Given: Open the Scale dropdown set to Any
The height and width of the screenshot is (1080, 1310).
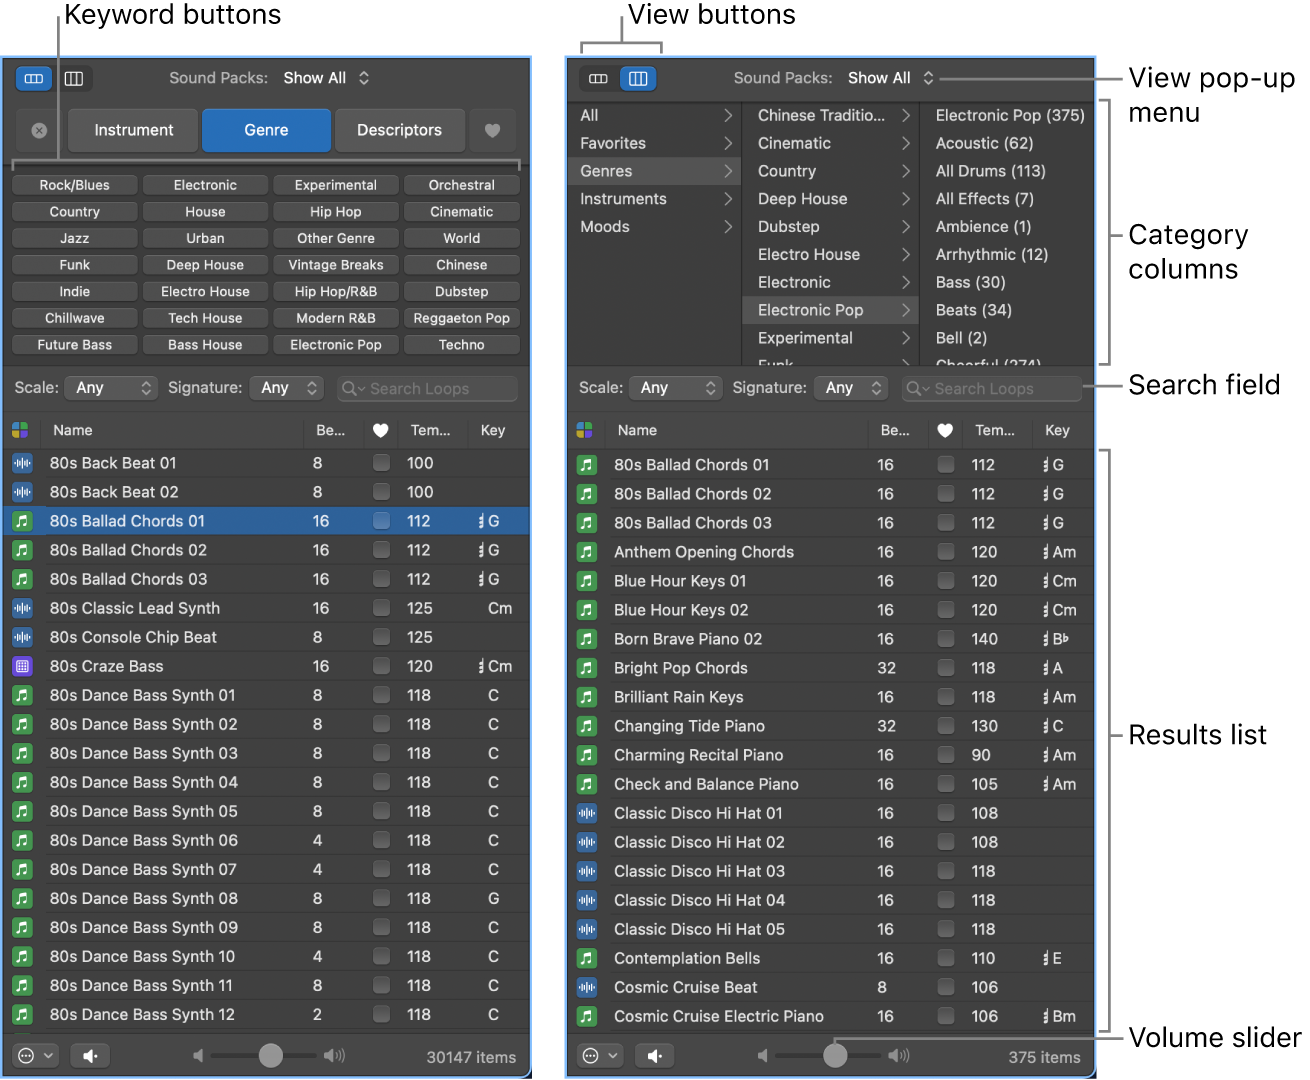Looking at the screenshot, I should tap(110, 388).
